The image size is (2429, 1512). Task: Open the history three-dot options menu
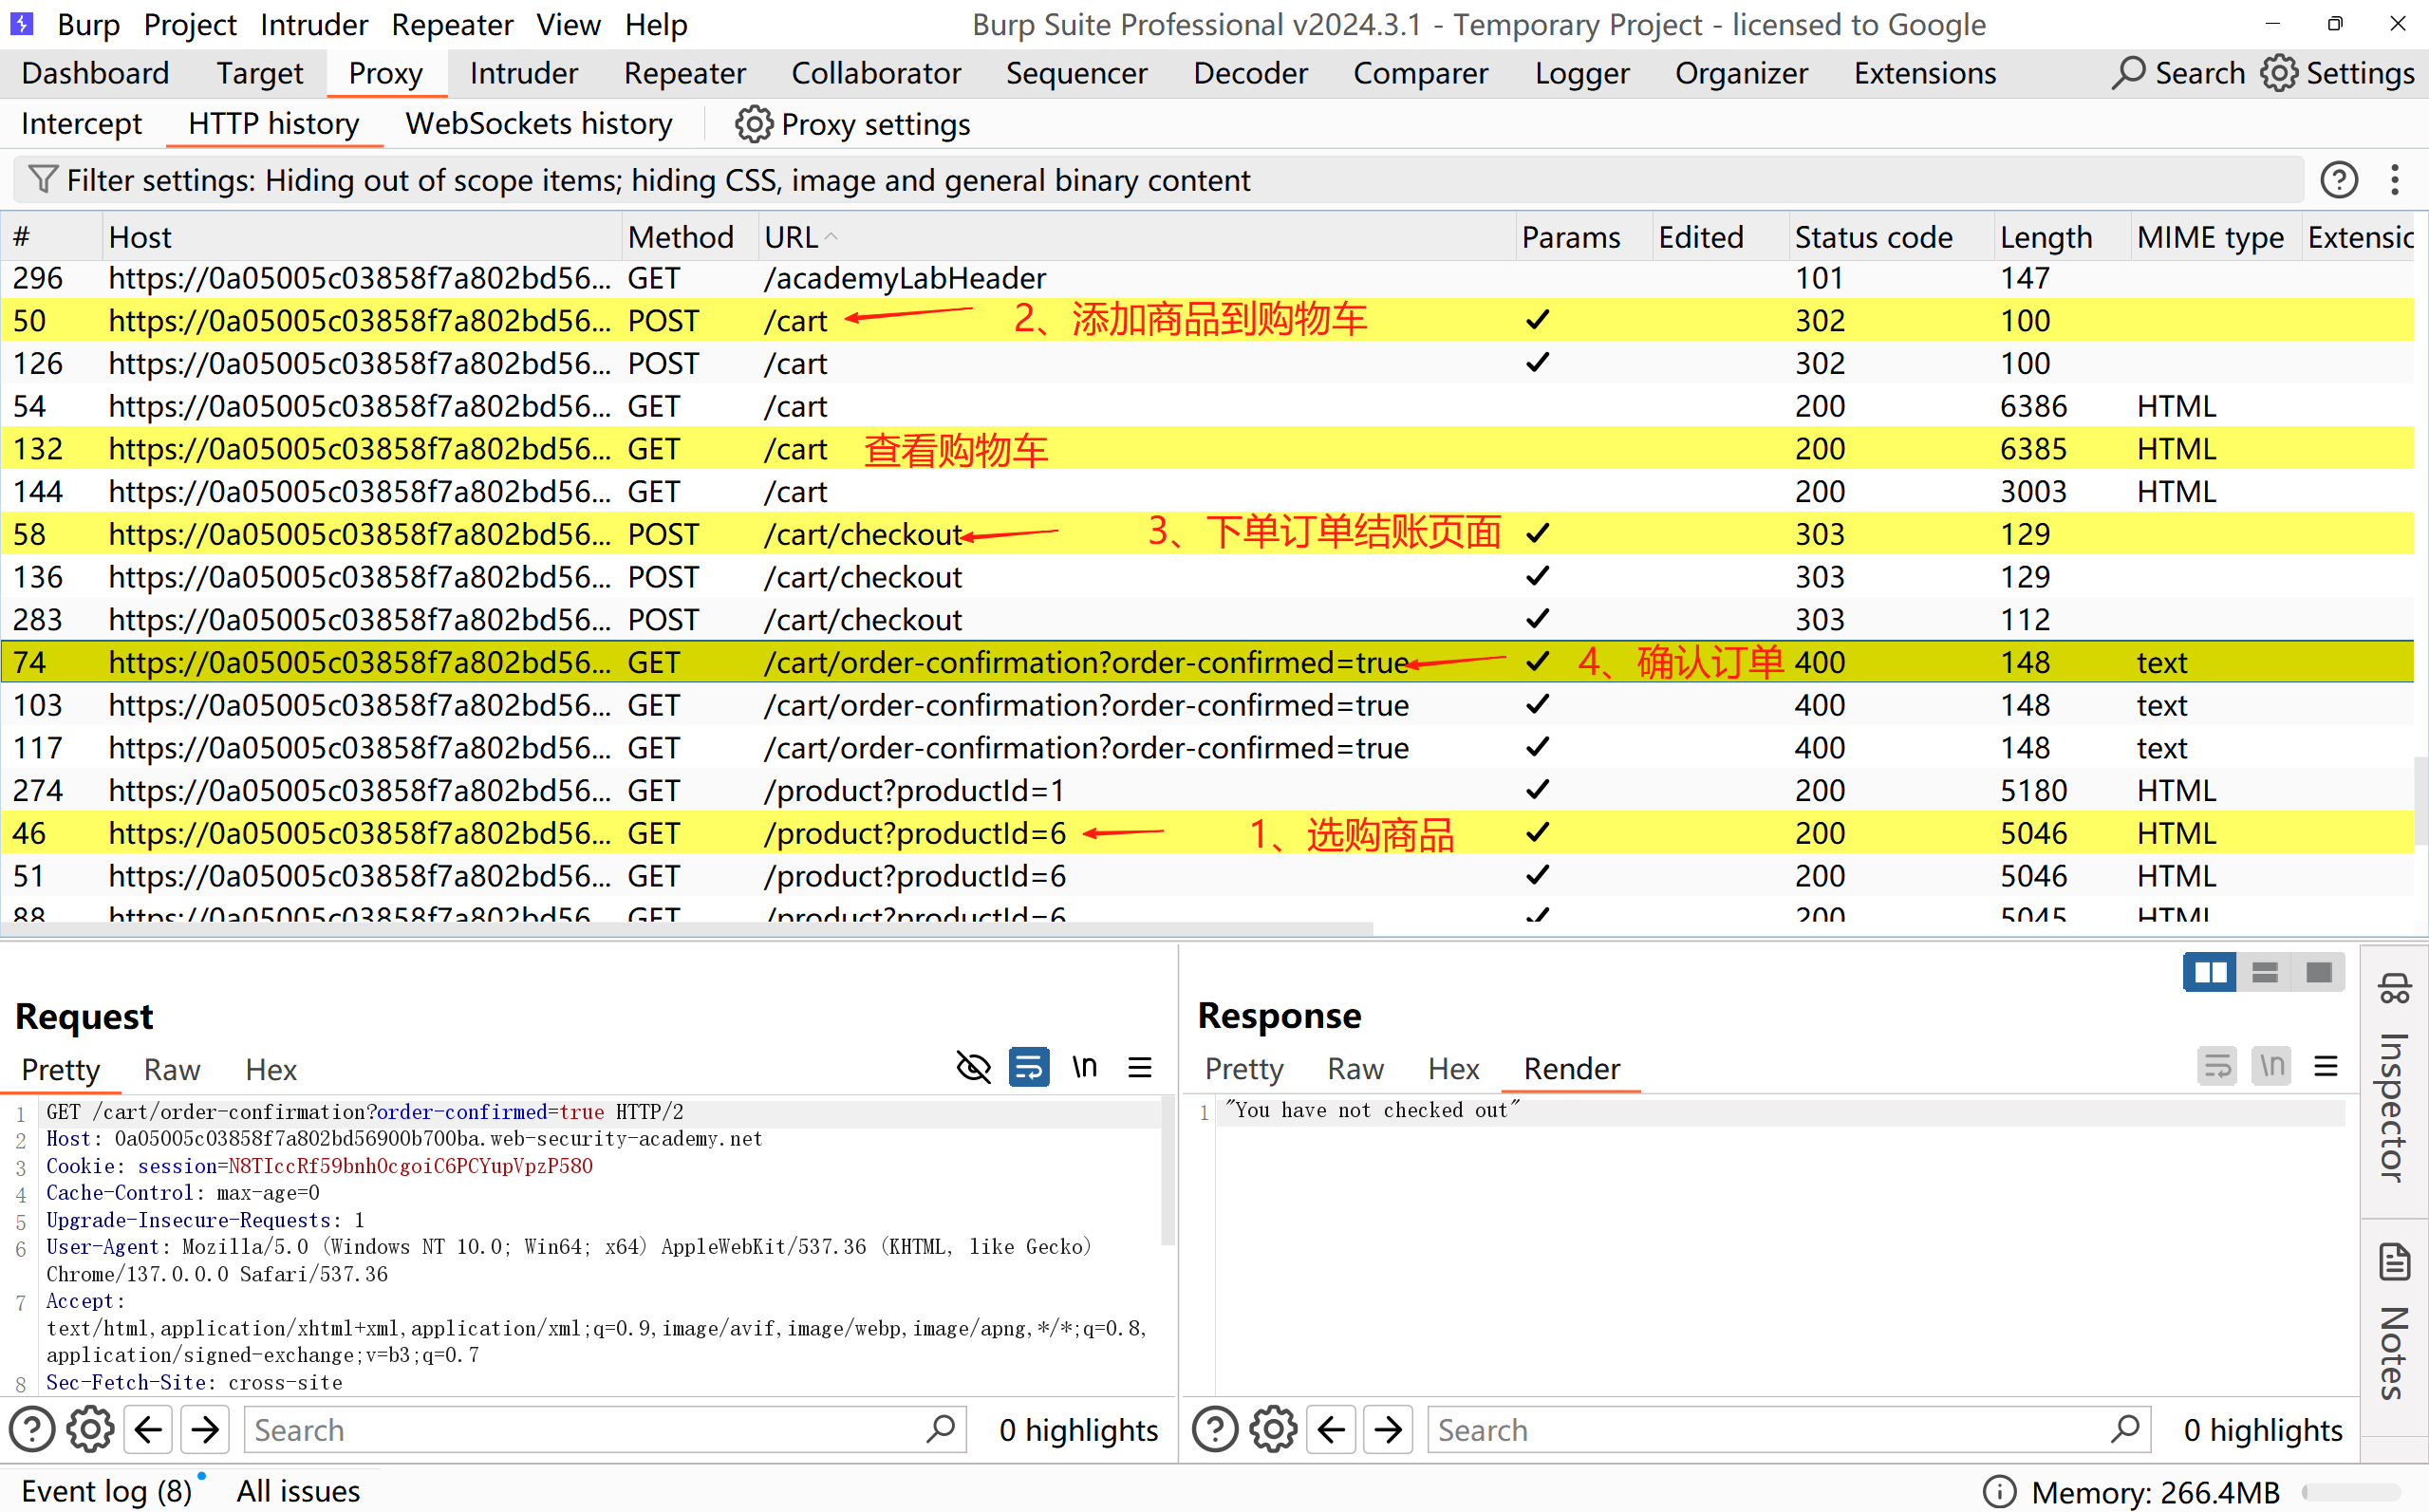(2394, 180)
